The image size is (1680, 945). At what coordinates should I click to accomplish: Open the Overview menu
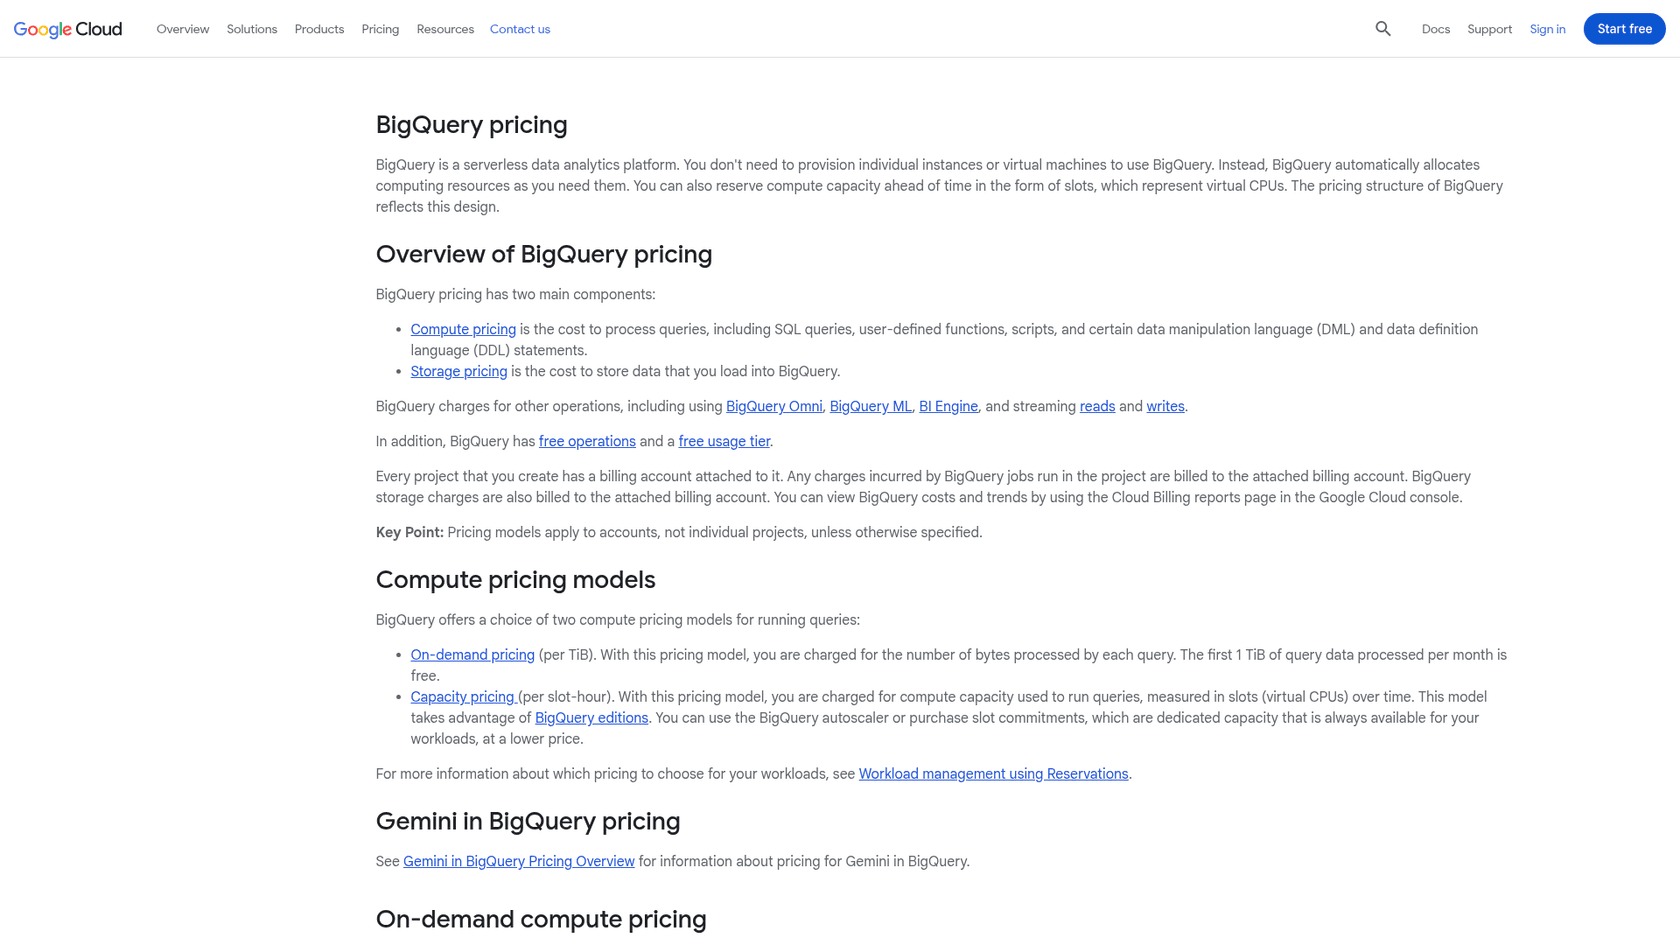(183, 29)
